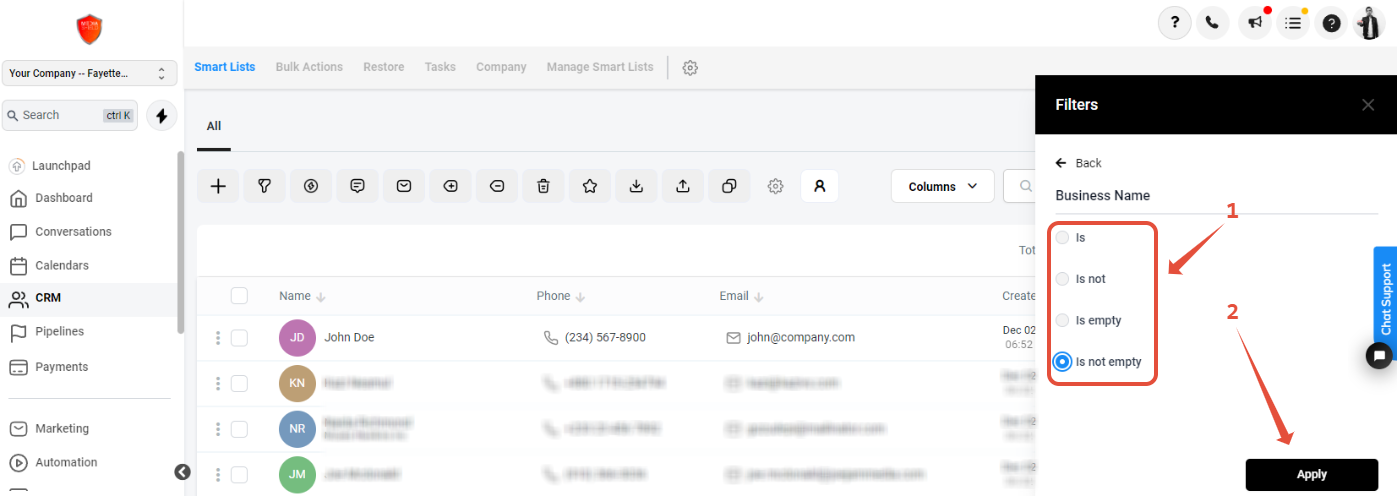Select the 'Is' radio option
1397x496 pixels.
pyautogui.click(x=1062, y=237)
